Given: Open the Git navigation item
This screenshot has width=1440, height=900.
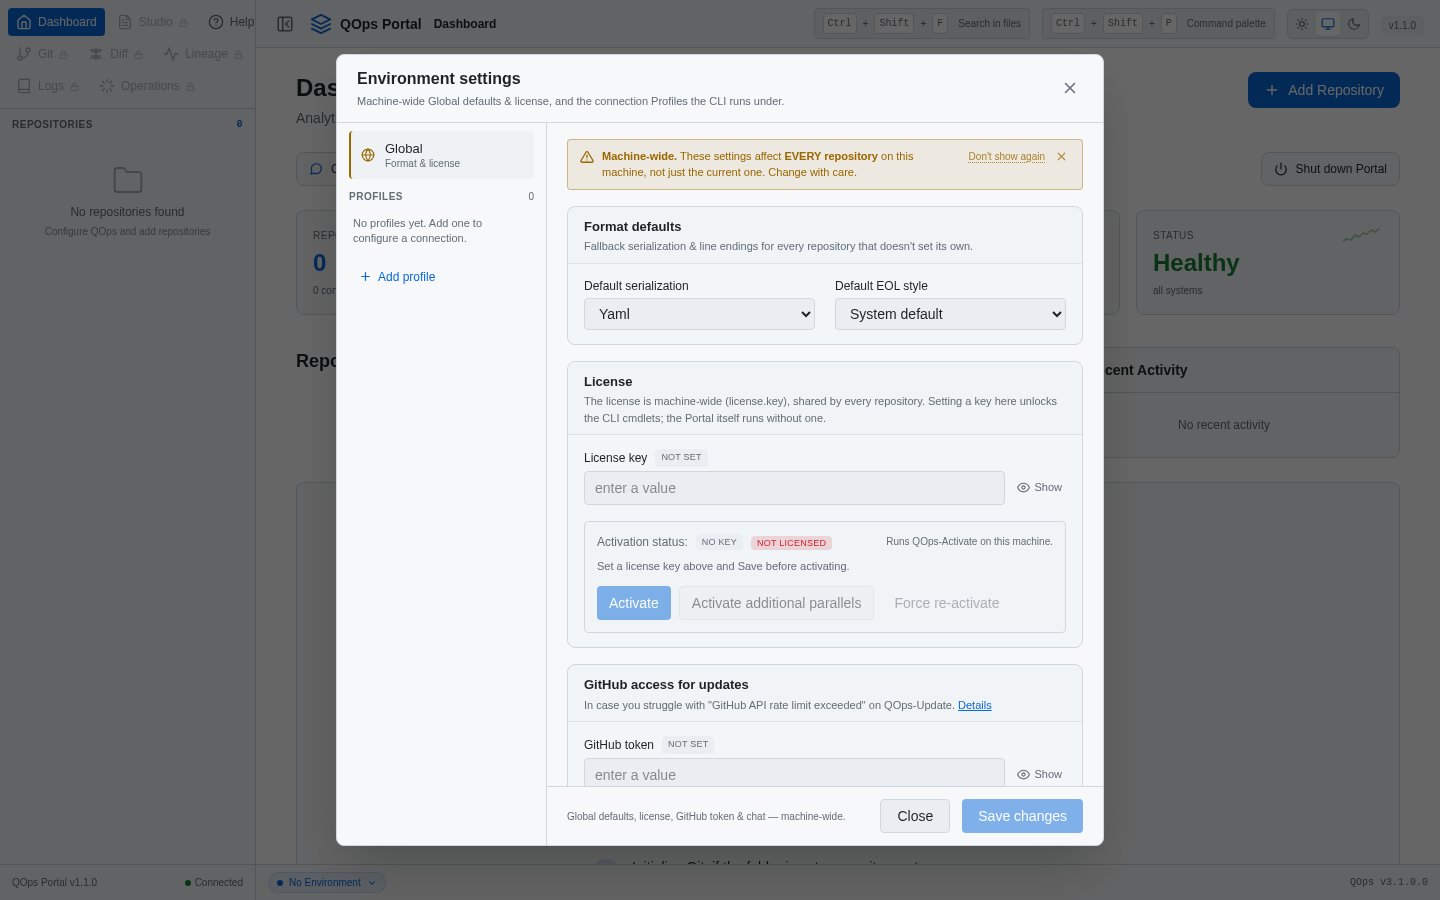Looking at the screenshot, I should [x=43, y=54].
